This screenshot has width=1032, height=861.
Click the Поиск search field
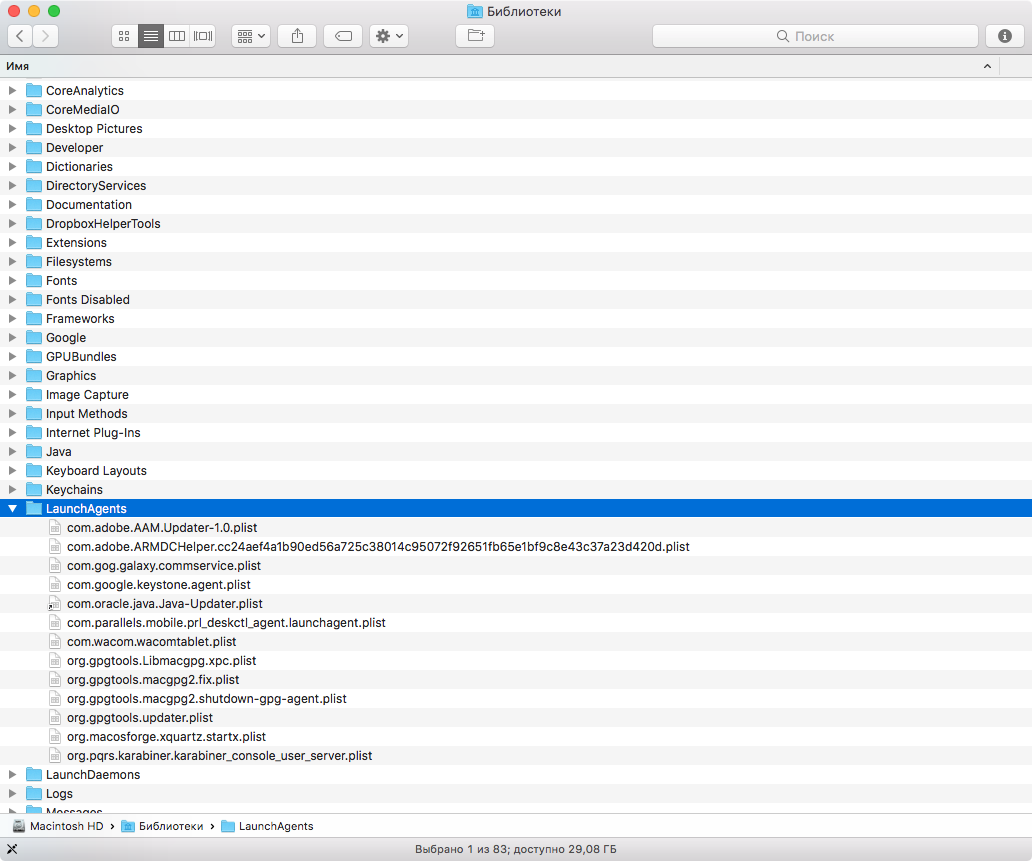pyautogui.click(x=815, y=36)
